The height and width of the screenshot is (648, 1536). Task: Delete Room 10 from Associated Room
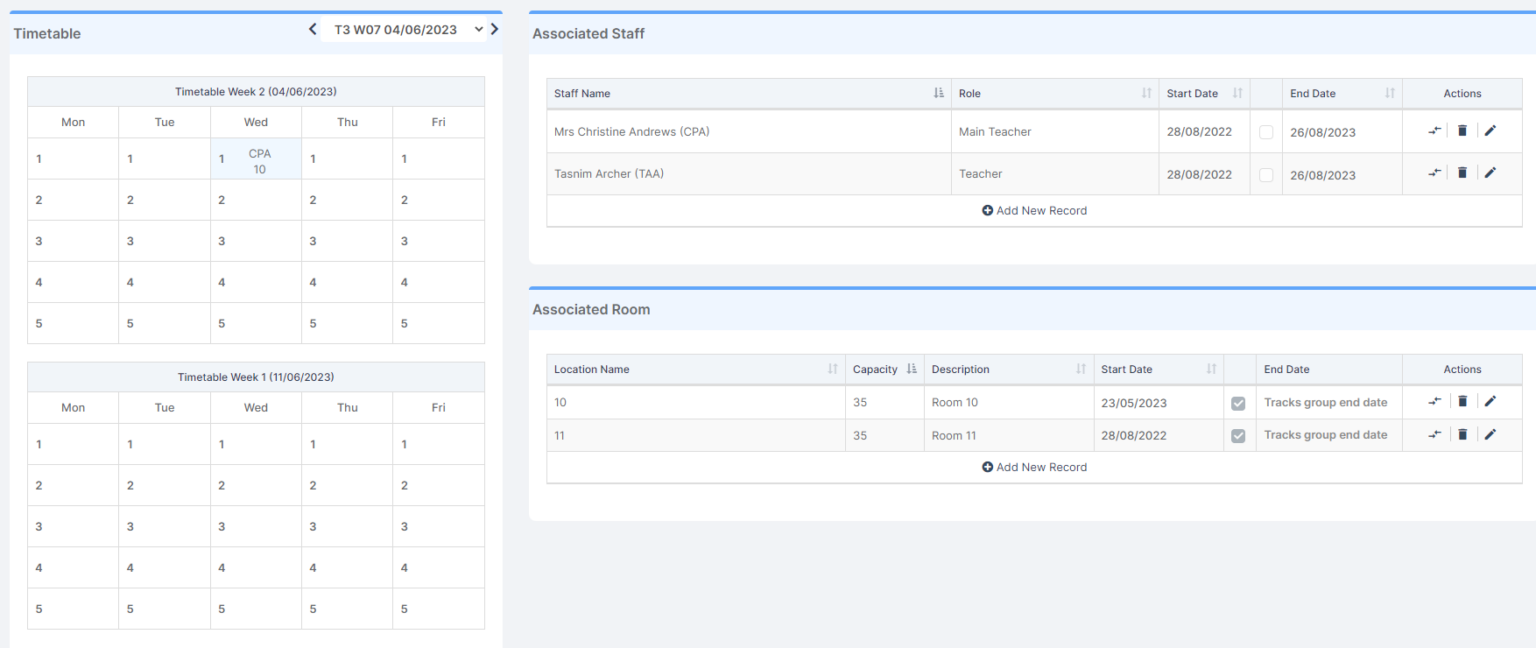[x=1462, y=401]
